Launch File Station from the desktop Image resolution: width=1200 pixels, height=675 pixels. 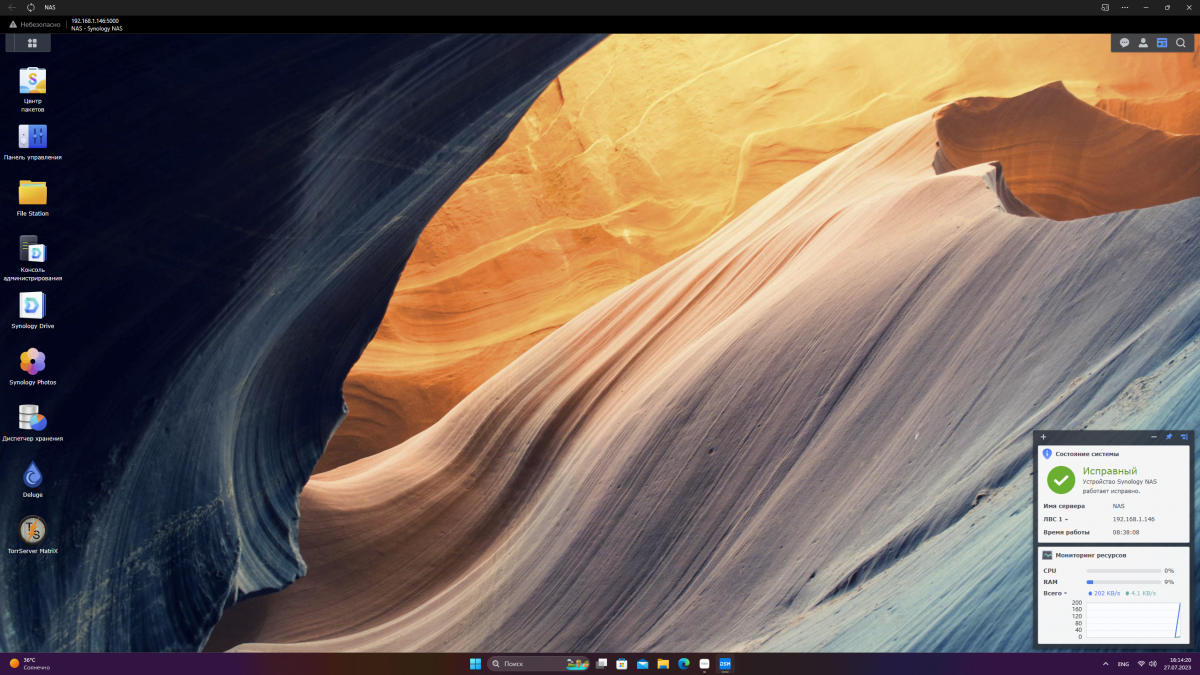click(33, 198)
